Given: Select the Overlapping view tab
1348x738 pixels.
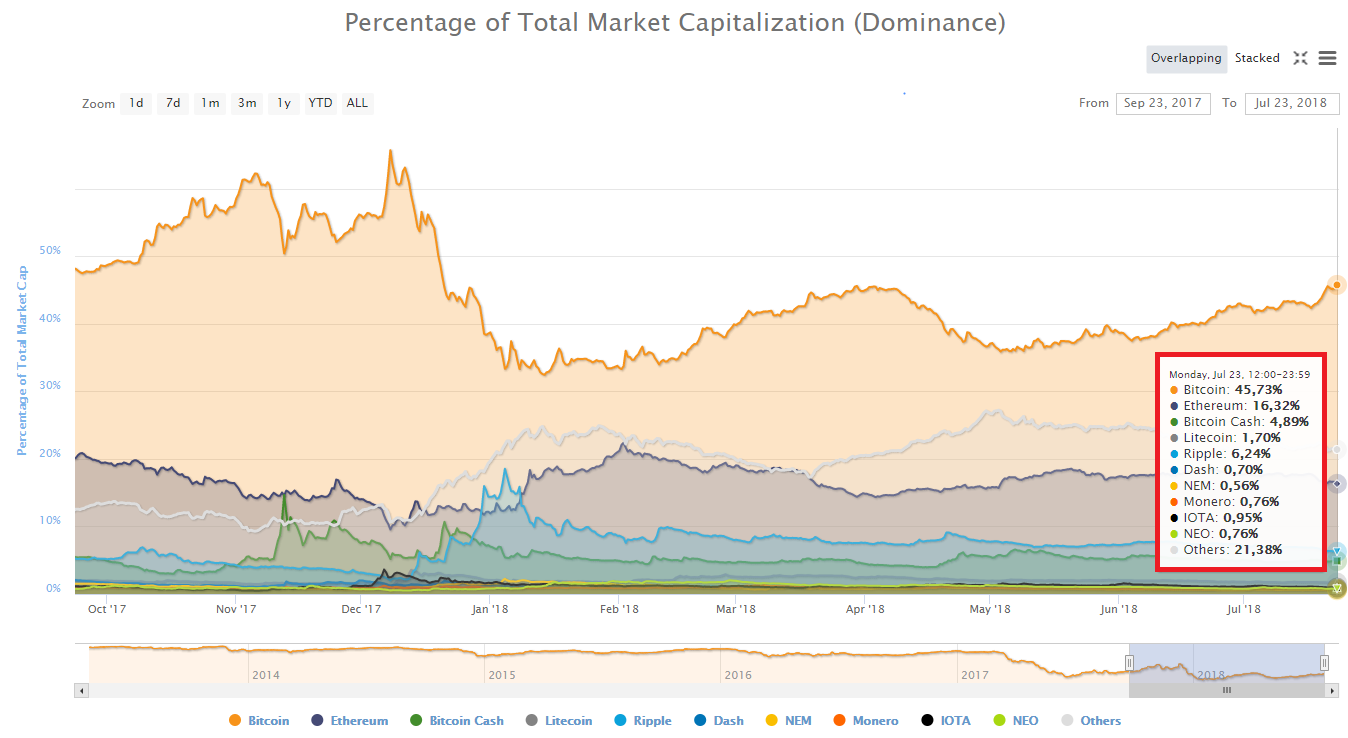Looking at the screenshot, I should click(1186, 58).
